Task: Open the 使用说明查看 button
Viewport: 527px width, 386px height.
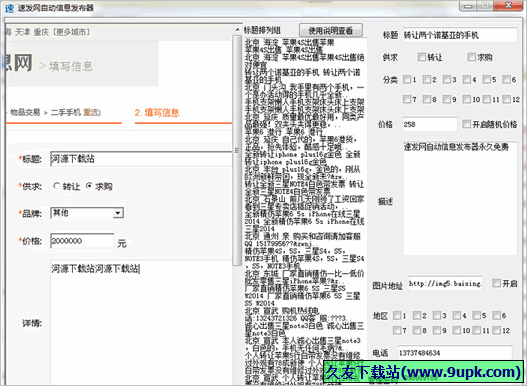Action: pos(331,31)
